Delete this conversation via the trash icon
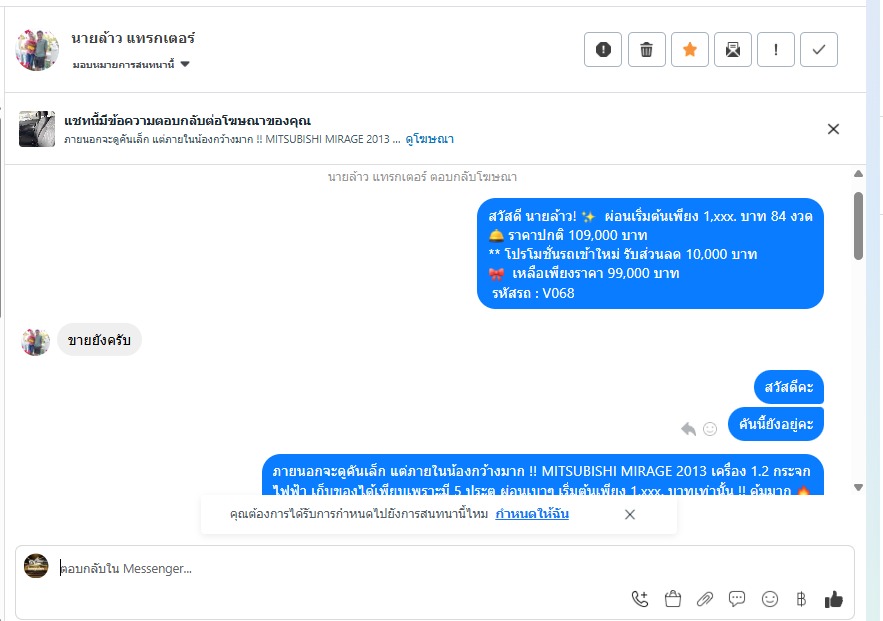This screenshot has height=621, width=883. click(646, 50)
